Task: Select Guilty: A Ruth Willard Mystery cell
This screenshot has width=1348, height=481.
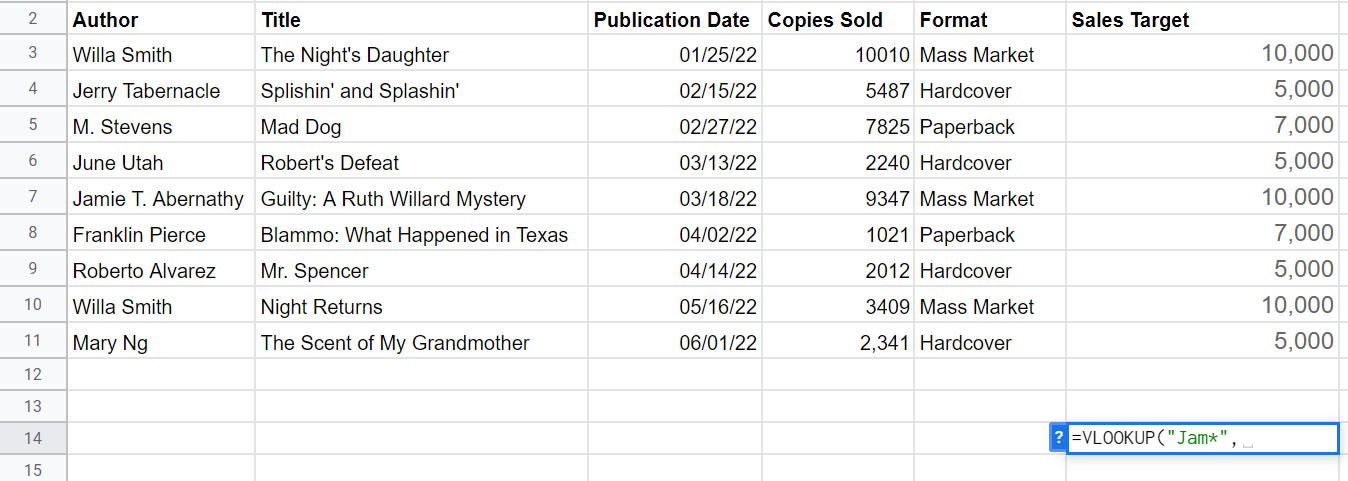Action: pos(421,198)
